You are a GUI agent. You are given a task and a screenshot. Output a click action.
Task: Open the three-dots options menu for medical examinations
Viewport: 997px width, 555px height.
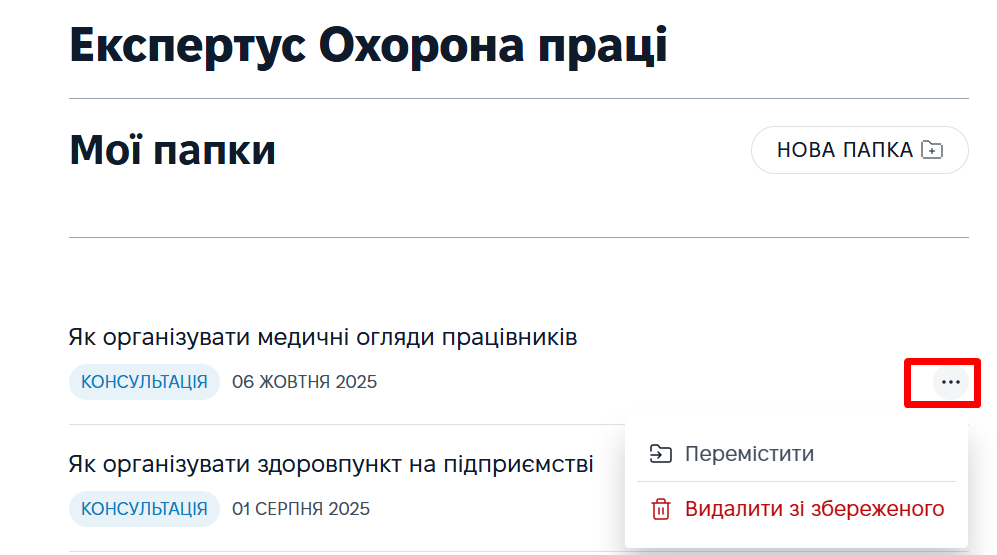(x=950, y=382)
